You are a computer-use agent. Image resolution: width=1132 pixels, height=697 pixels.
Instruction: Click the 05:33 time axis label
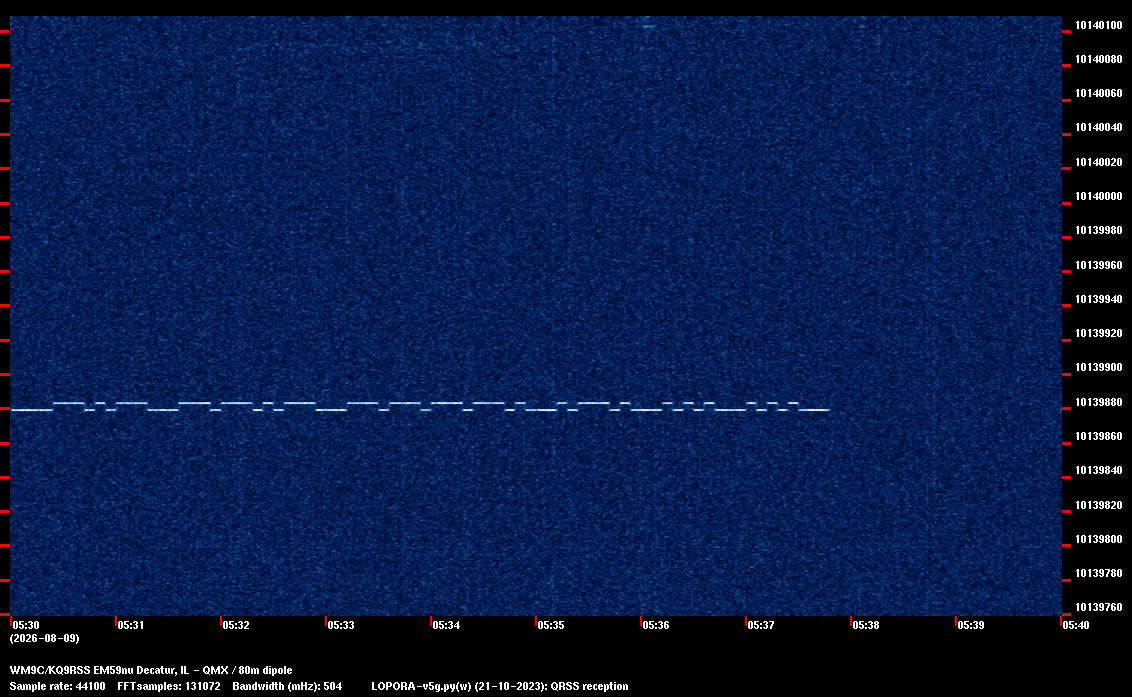(x=341, y=625)
